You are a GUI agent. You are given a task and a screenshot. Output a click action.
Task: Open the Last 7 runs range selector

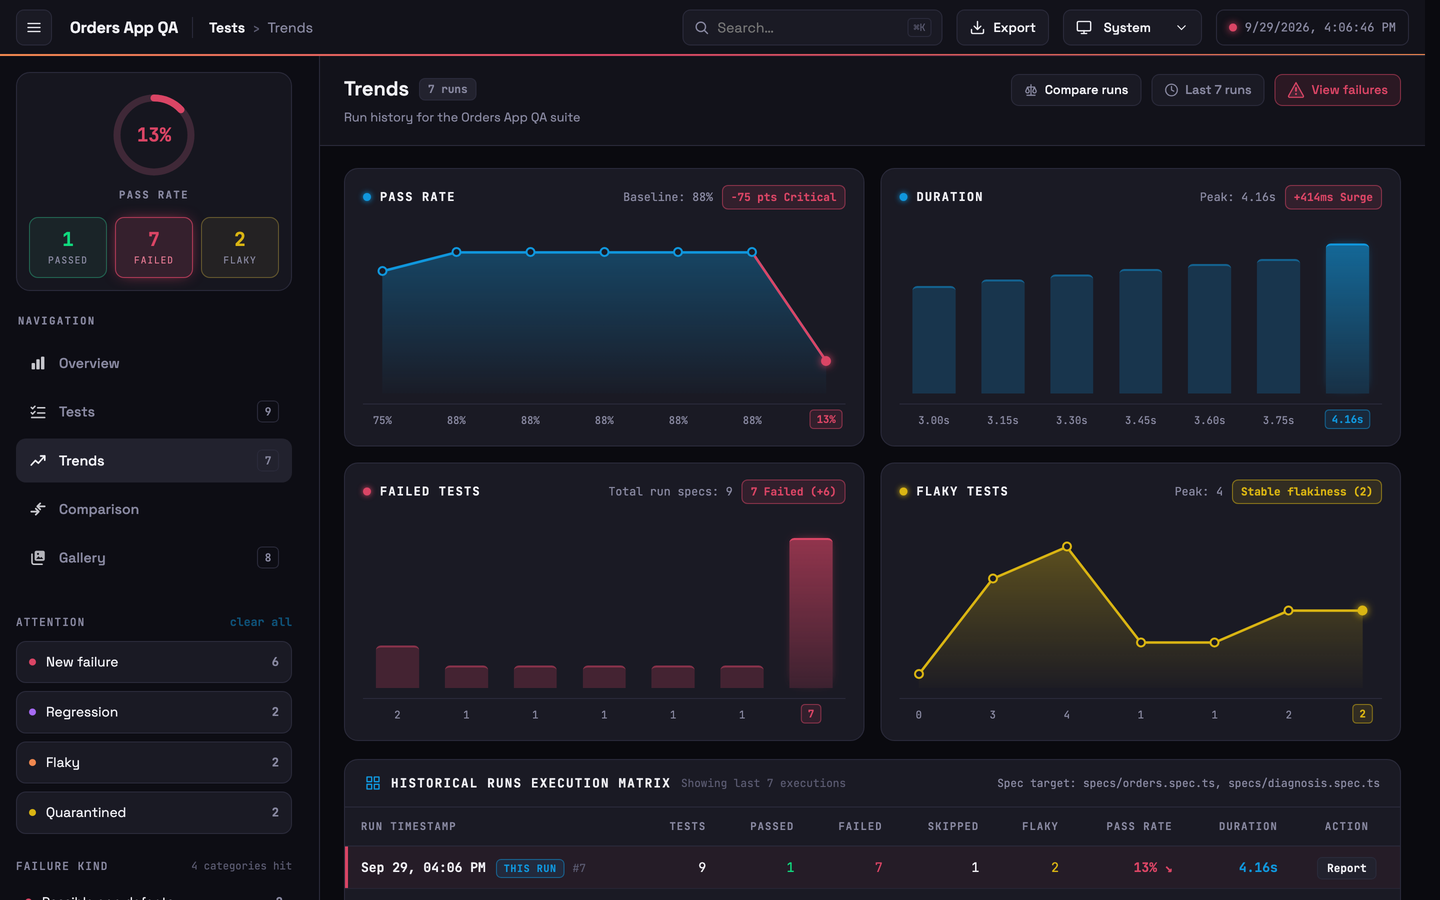1208,90
